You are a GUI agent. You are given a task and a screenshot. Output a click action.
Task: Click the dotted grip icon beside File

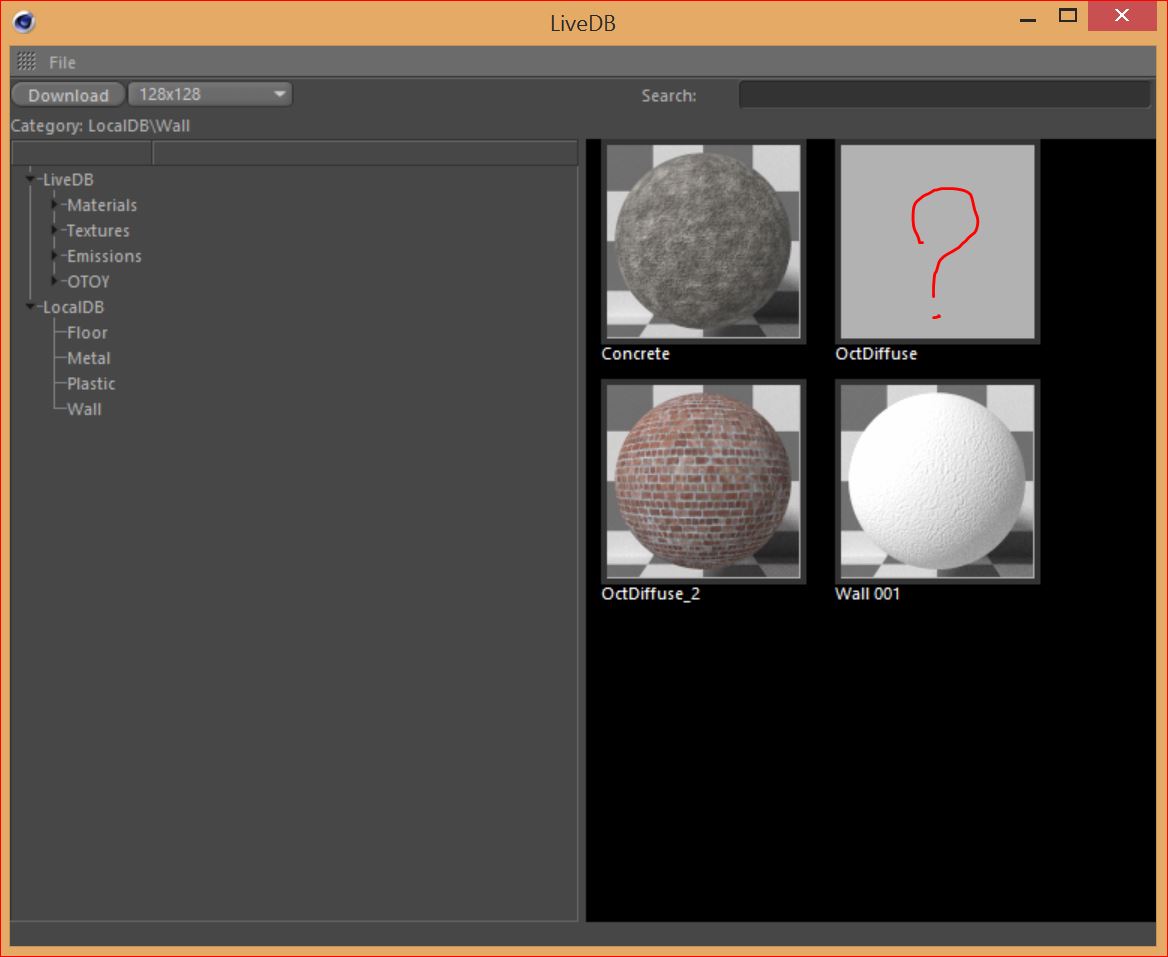click(x=27, y=61)
